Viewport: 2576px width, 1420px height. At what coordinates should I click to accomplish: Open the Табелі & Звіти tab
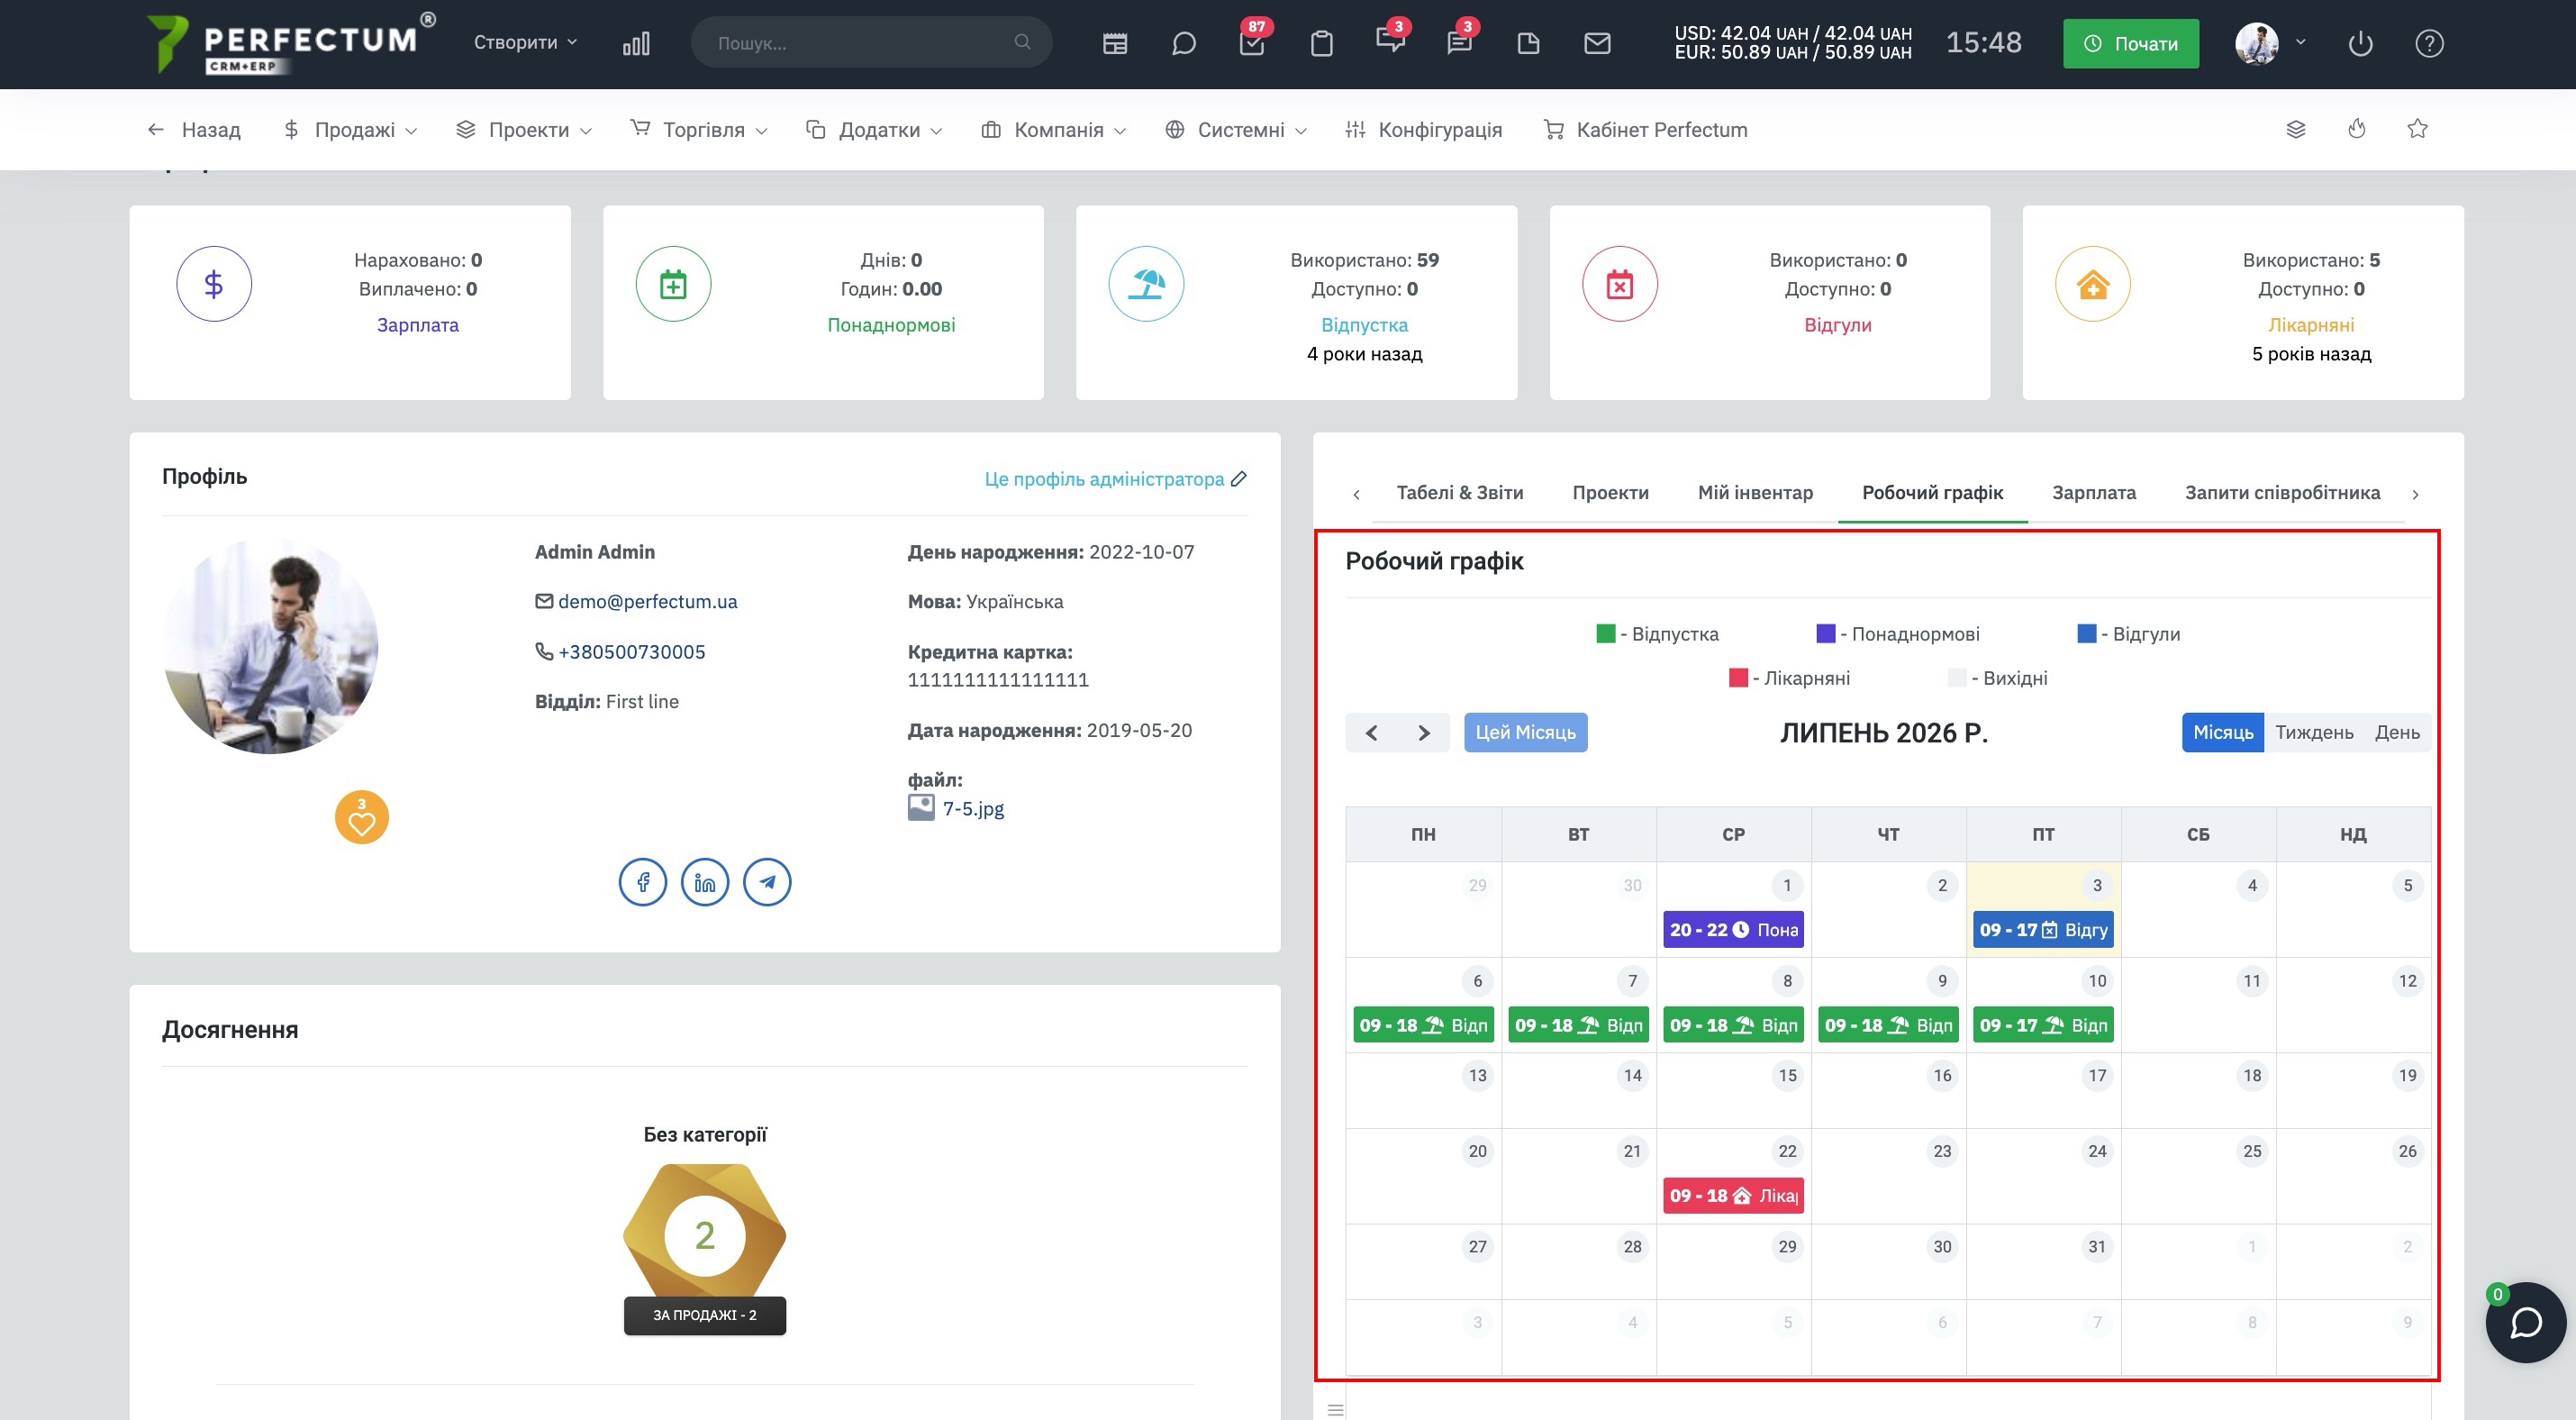1459,492
